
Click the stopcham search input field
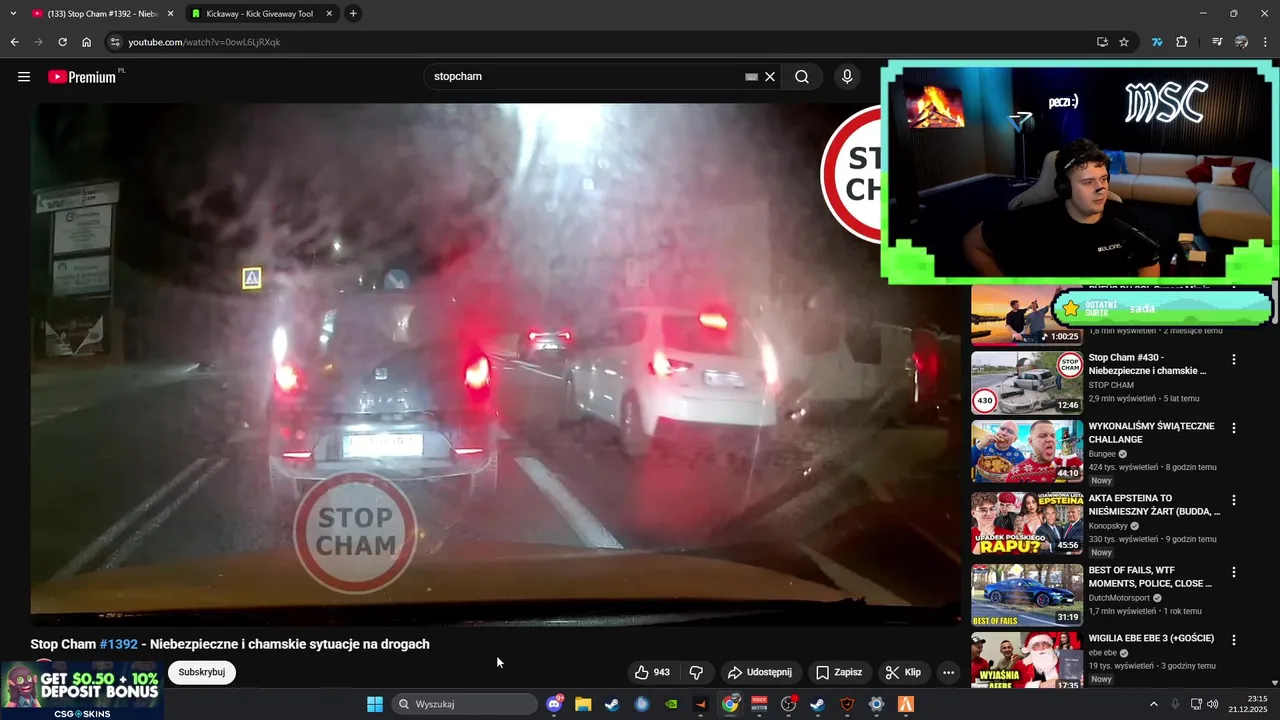585,77
